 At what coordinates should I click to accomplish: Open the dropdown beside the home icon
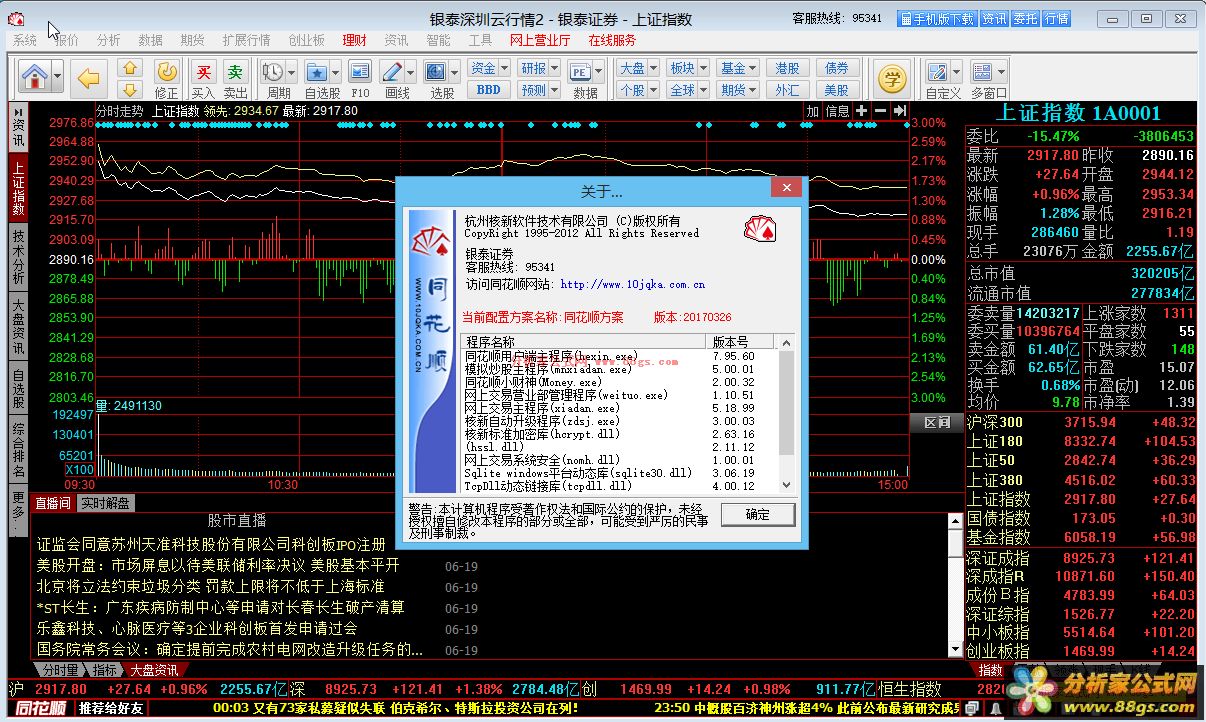pyautogui.click(x=58, y=77)
